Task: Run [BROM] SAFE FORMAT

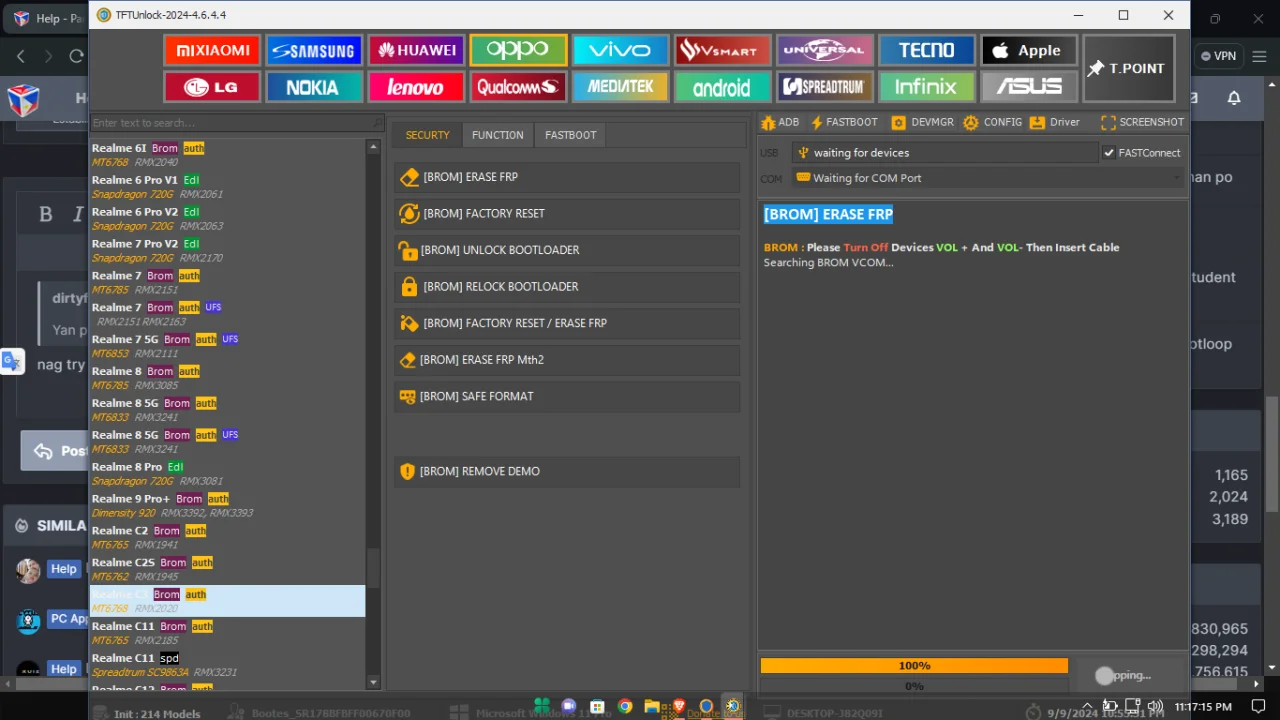Action: point(567,397)
